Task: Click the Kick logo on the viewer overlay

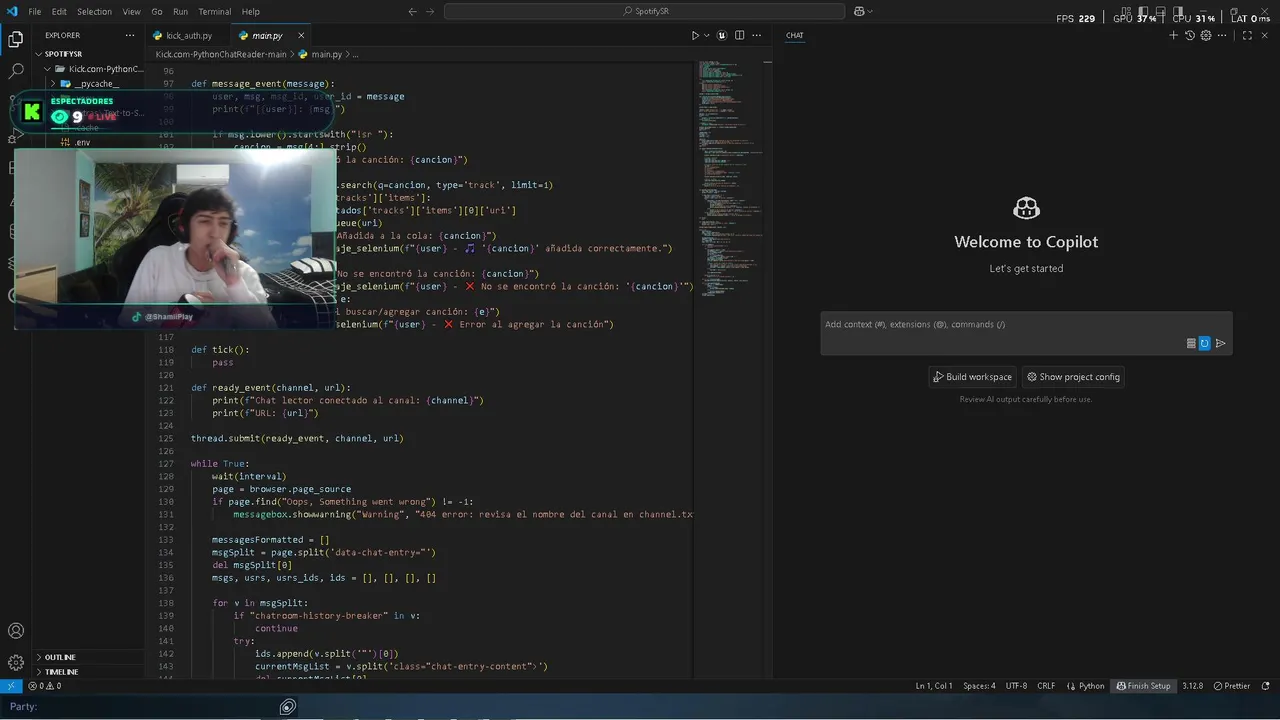Action: [32, 112]
